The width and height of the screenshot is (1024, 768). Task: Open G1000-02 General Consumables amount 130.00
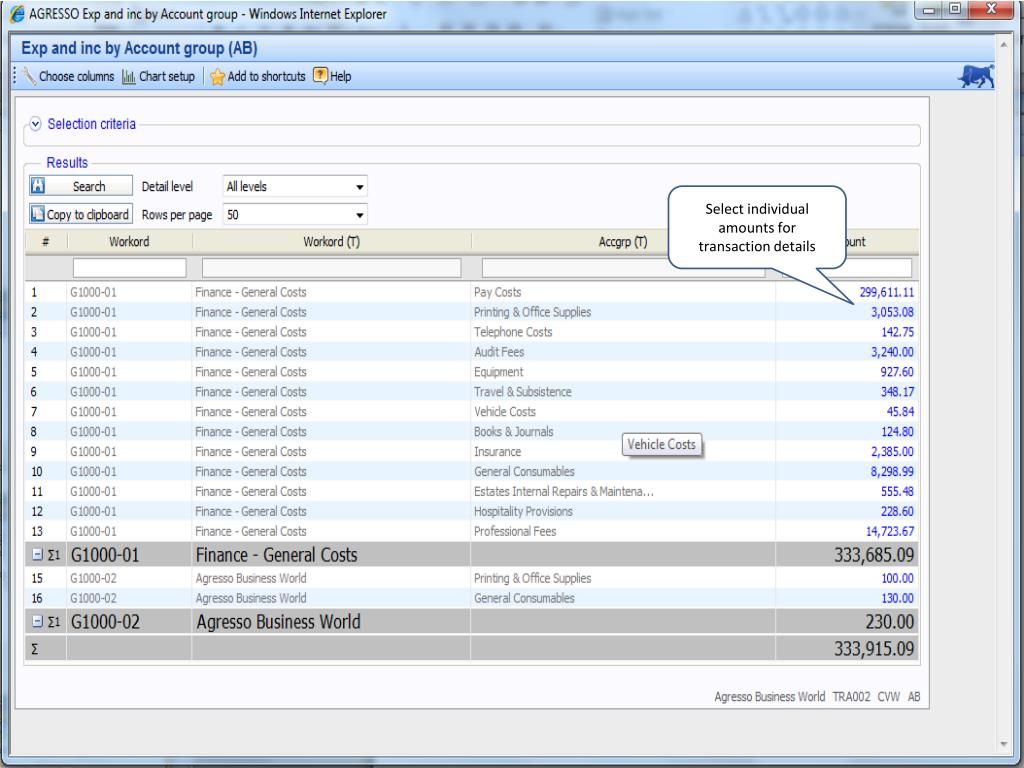[897, 598]
